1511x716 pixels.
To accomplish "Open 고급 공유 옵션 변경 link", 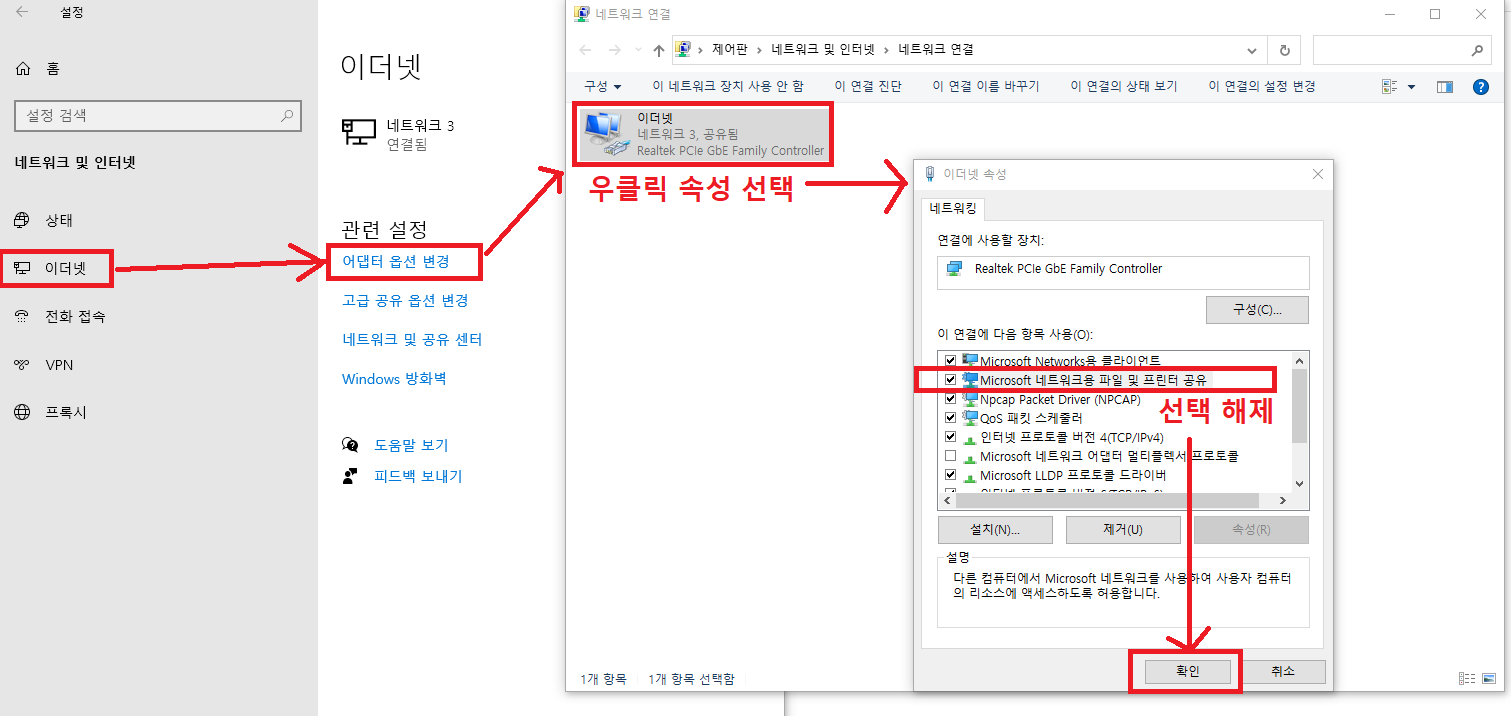I will tap(405, 300).
